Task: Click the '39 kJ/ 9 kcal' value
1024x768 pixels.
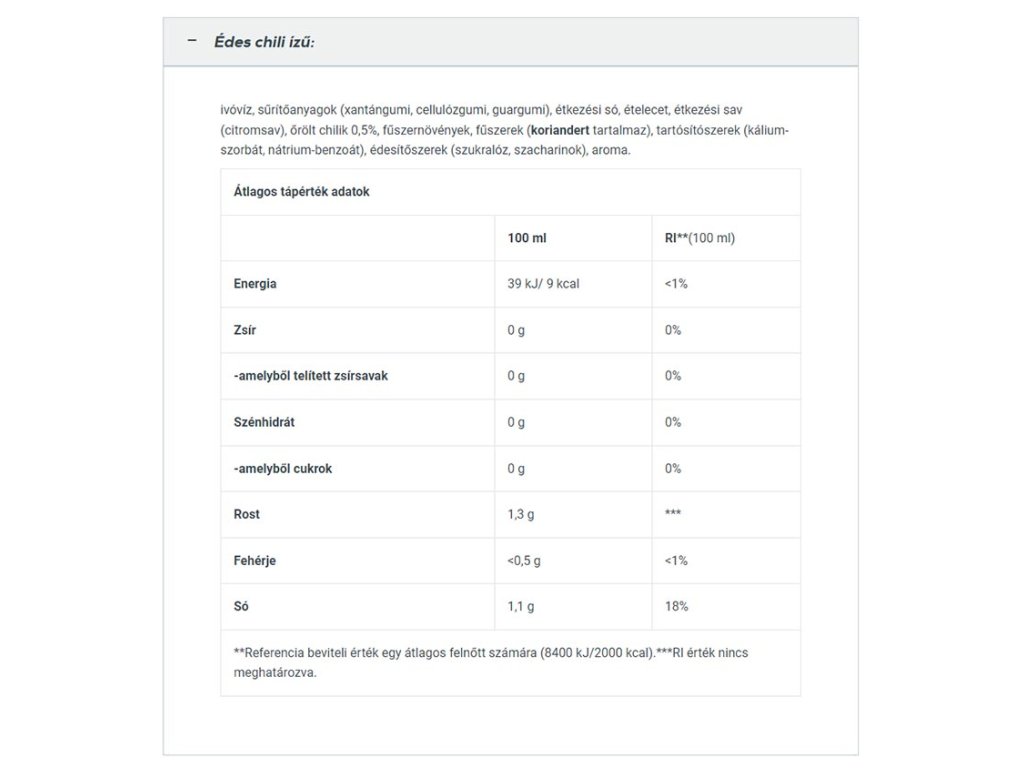Action: coord(543,284)
